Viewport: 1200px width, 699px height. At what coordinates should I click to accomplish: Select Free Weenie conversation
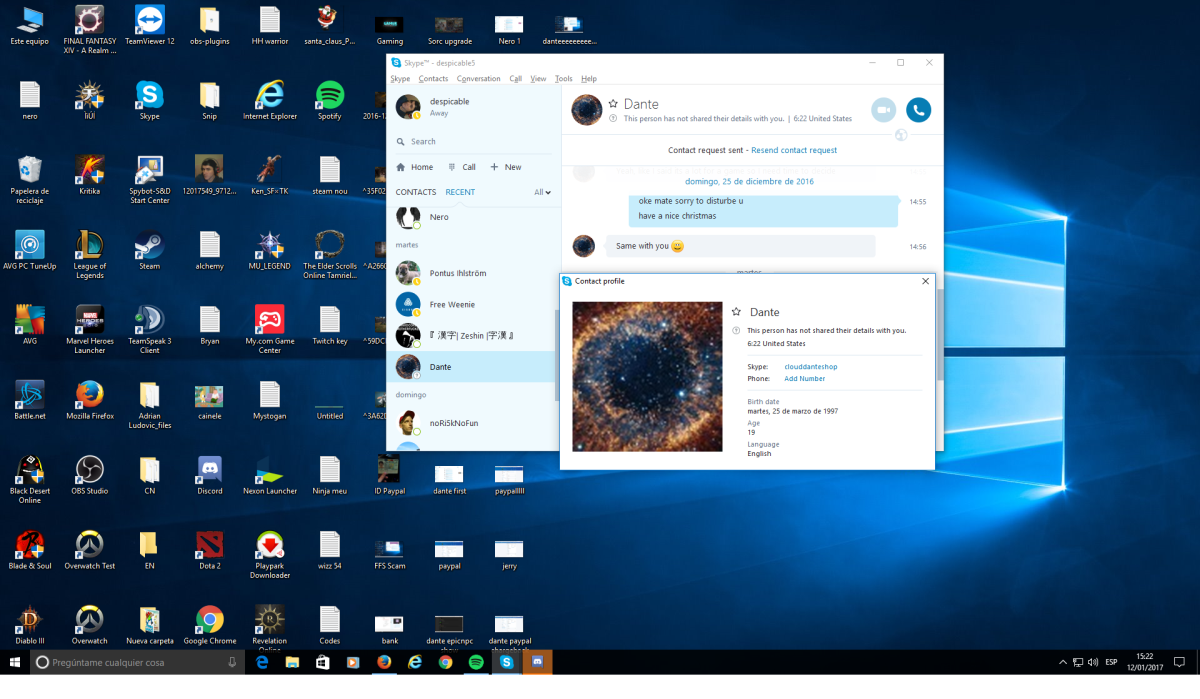(471, 304)
